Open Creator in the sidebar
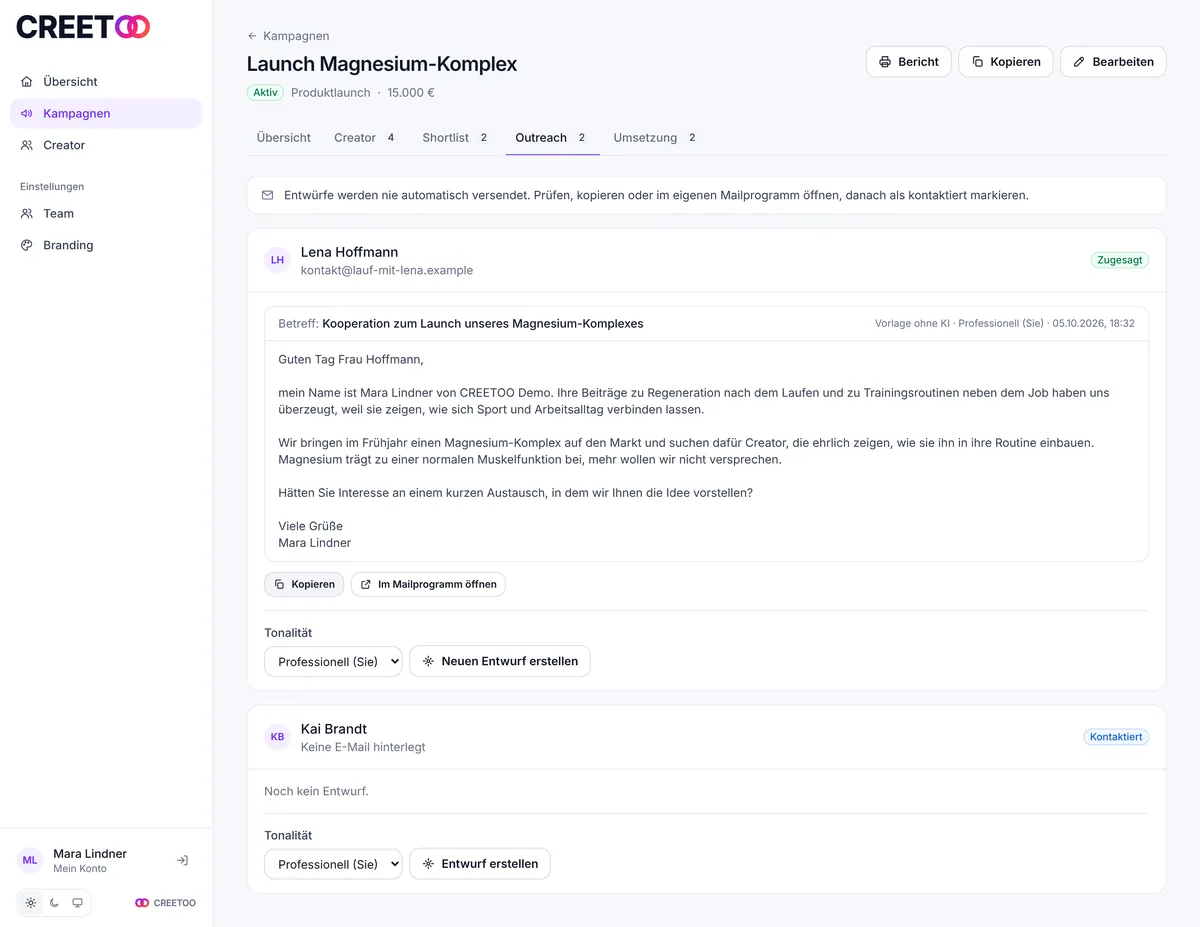The width and height of the screenshot is (1200, 927). pos(106,145)
